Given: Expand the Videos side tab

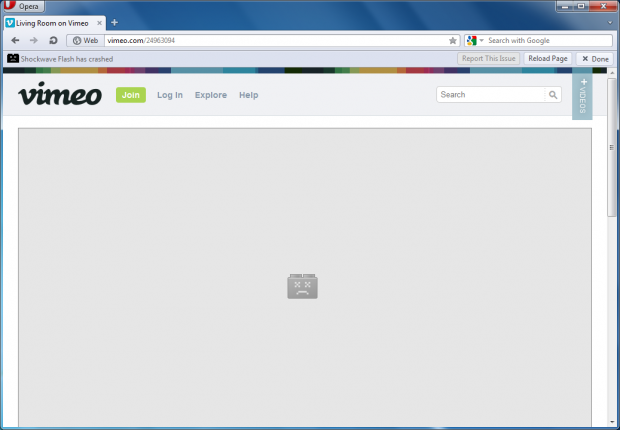Looking at the screenshot, I should coord(582,98).
